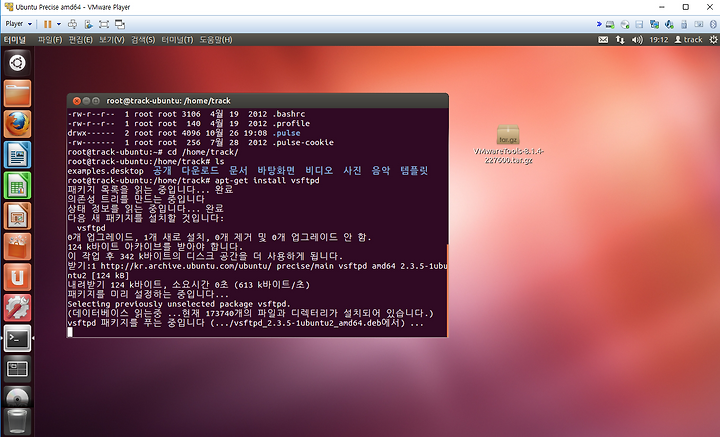Click the apt-get install vsftpd command
Image resolution: width=720 pixels, height=437 pixels.
click(267, 181)
